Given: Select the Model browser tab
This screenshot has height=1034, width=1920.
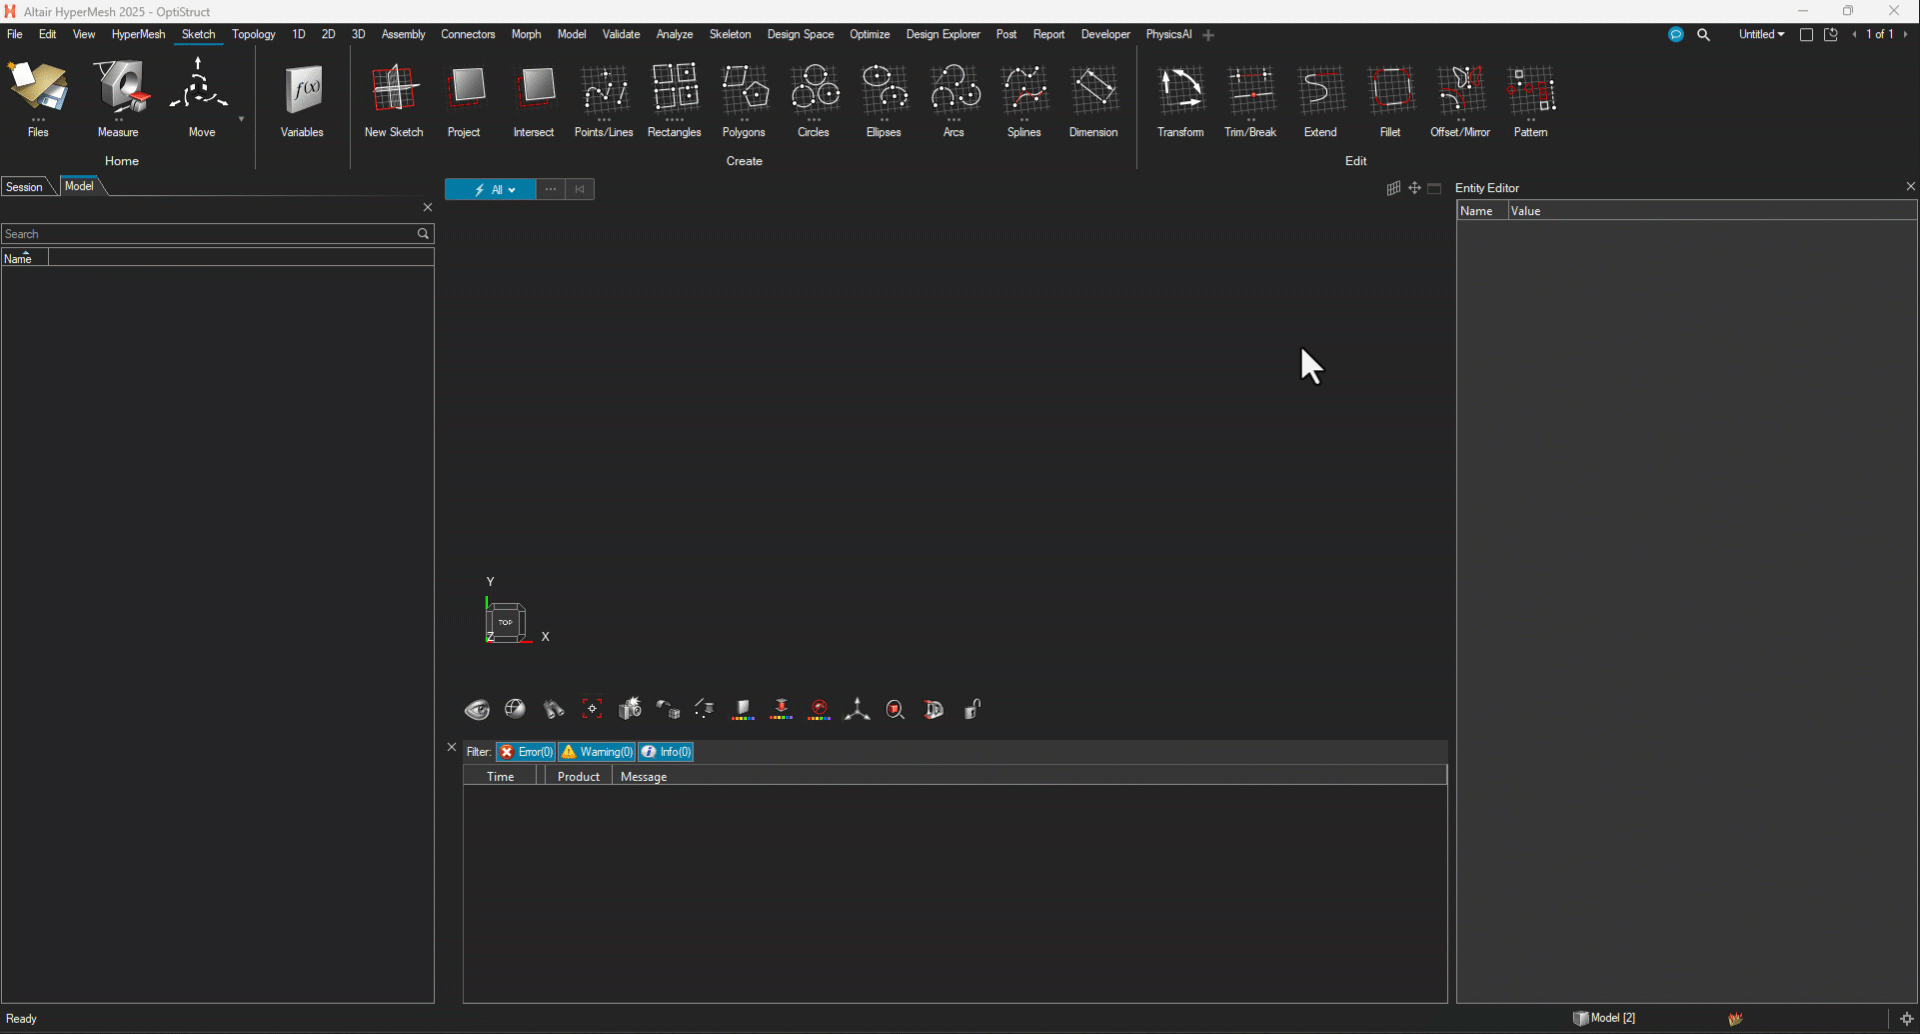Looking at the screenshot, I should click(x=79, y=186).
